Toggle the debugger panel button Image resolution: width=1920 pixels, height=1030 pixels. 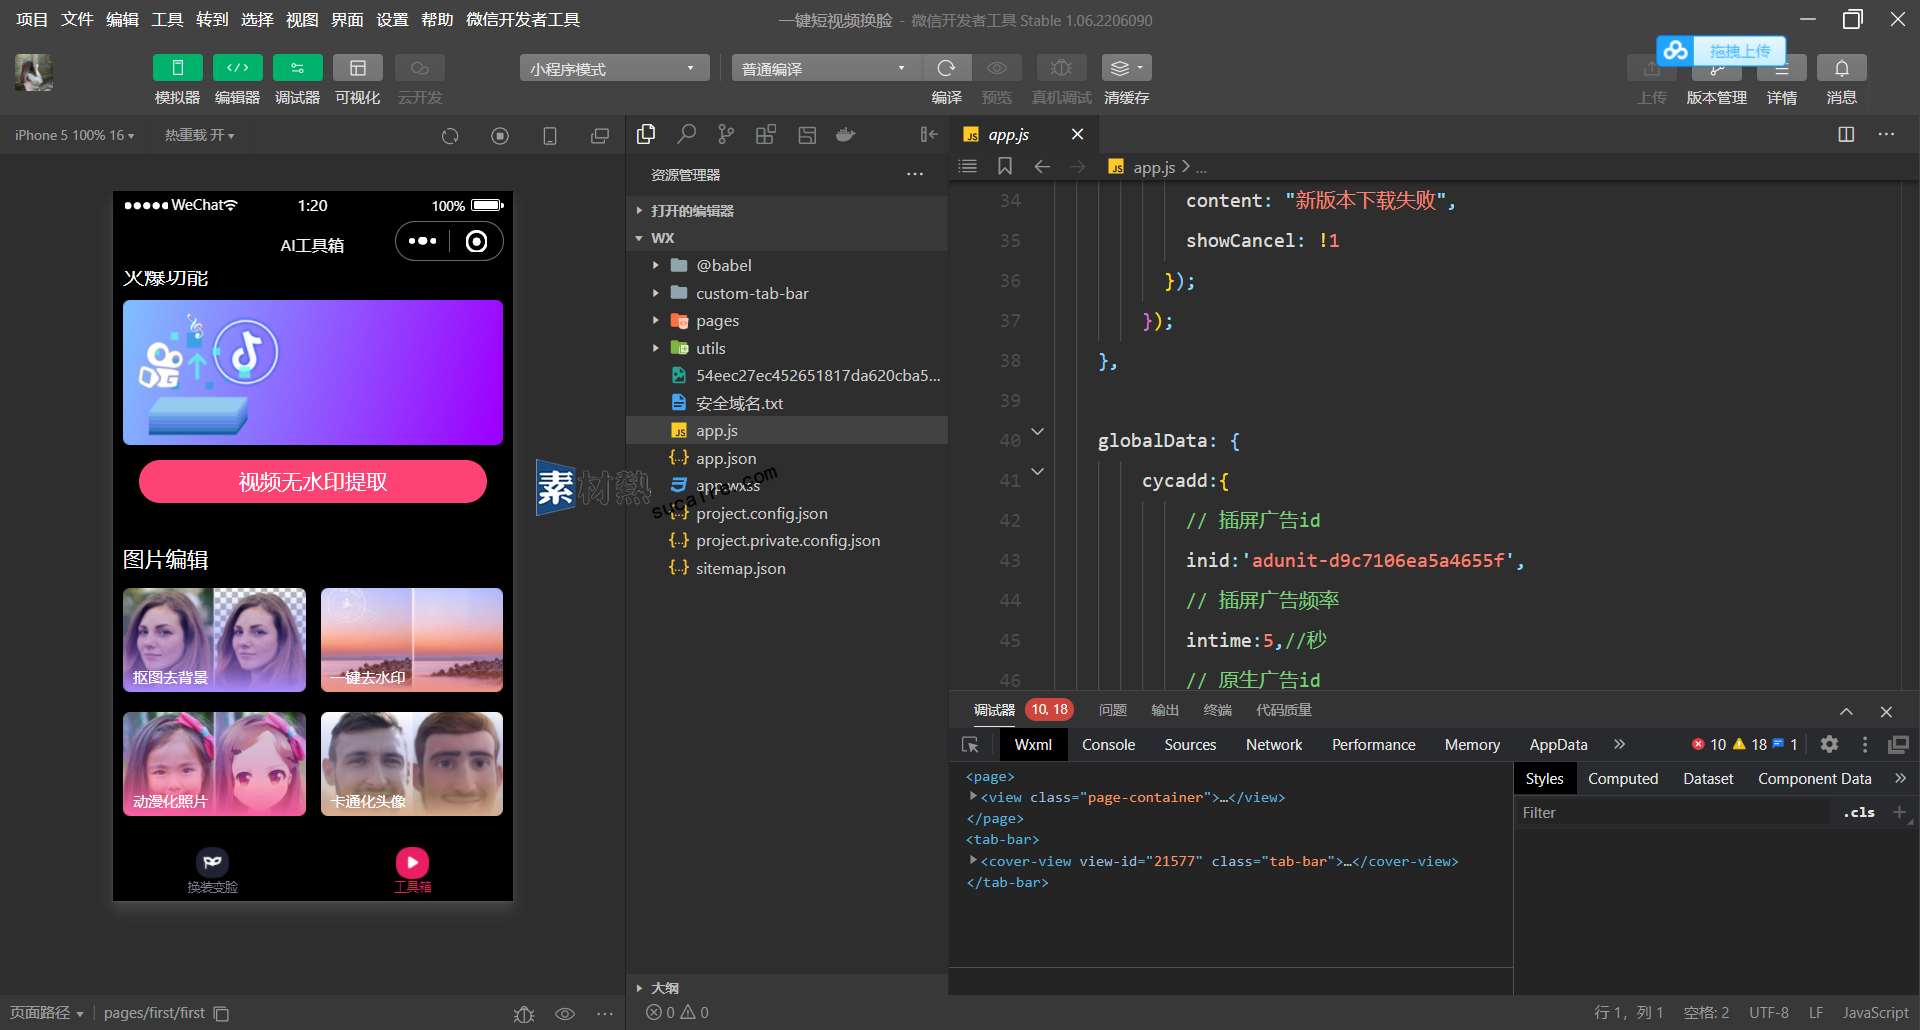click(297, 68)
